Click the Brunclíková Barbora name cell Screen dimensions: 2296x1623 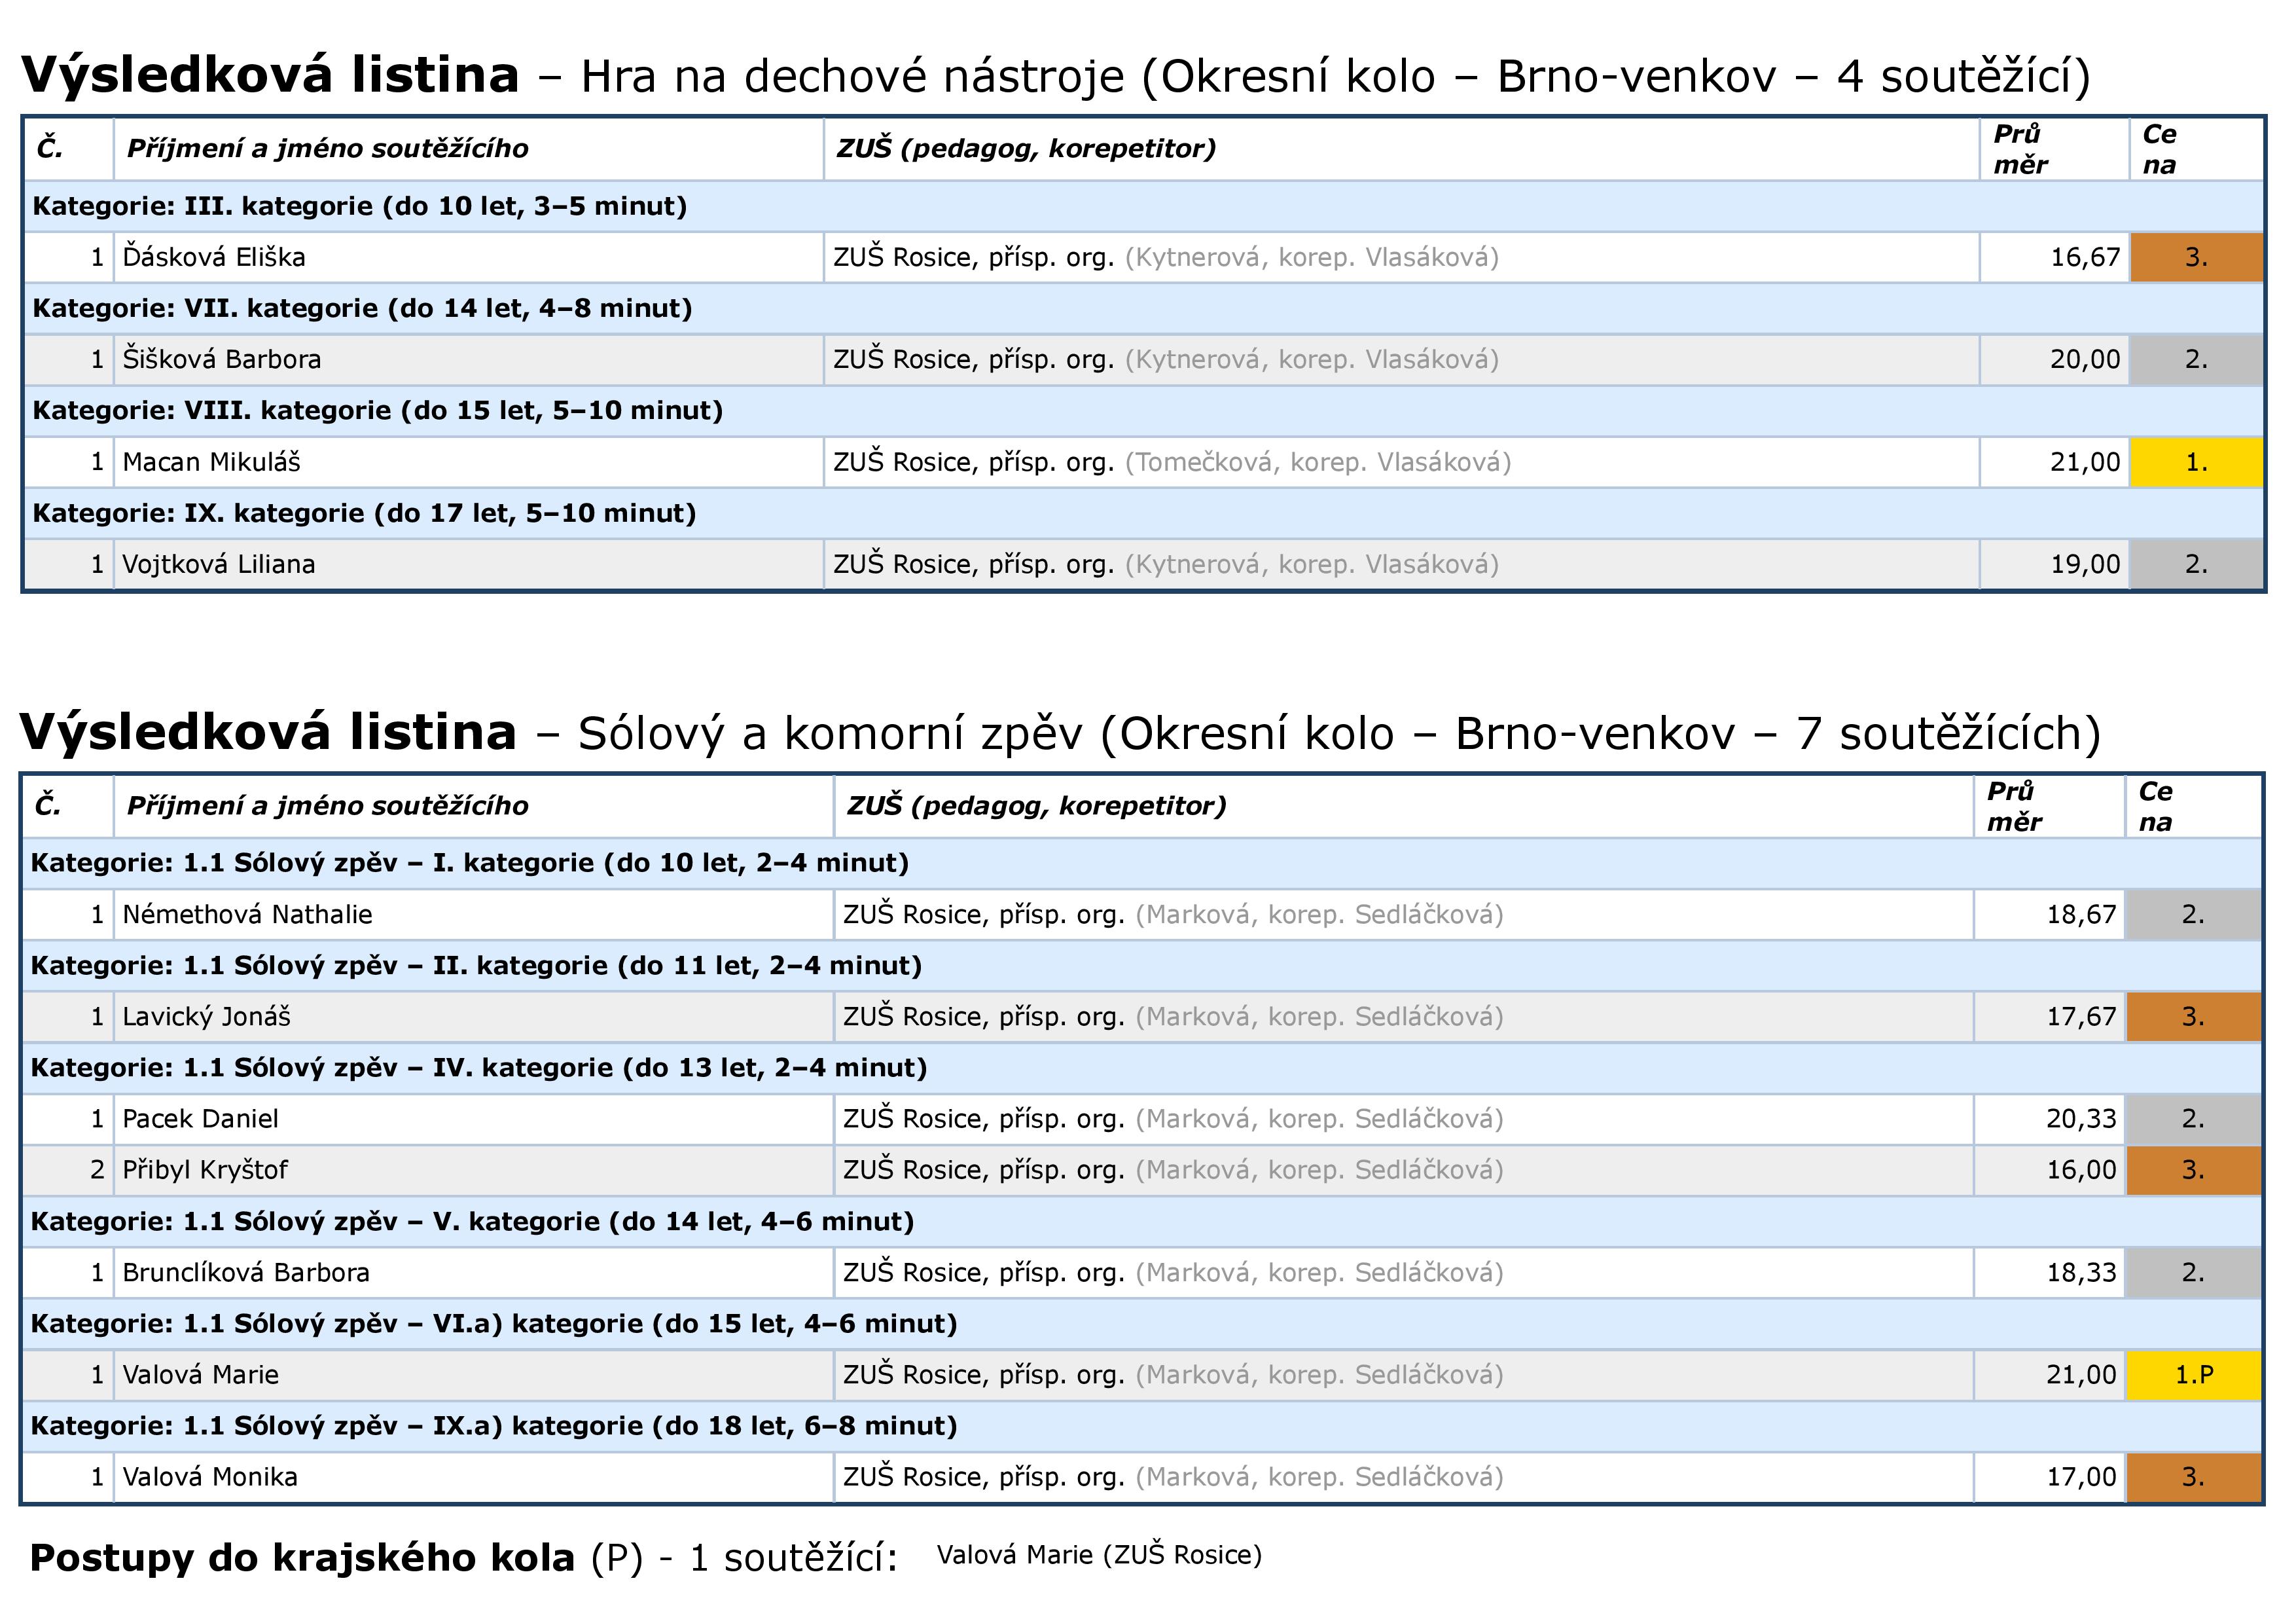246,1273
